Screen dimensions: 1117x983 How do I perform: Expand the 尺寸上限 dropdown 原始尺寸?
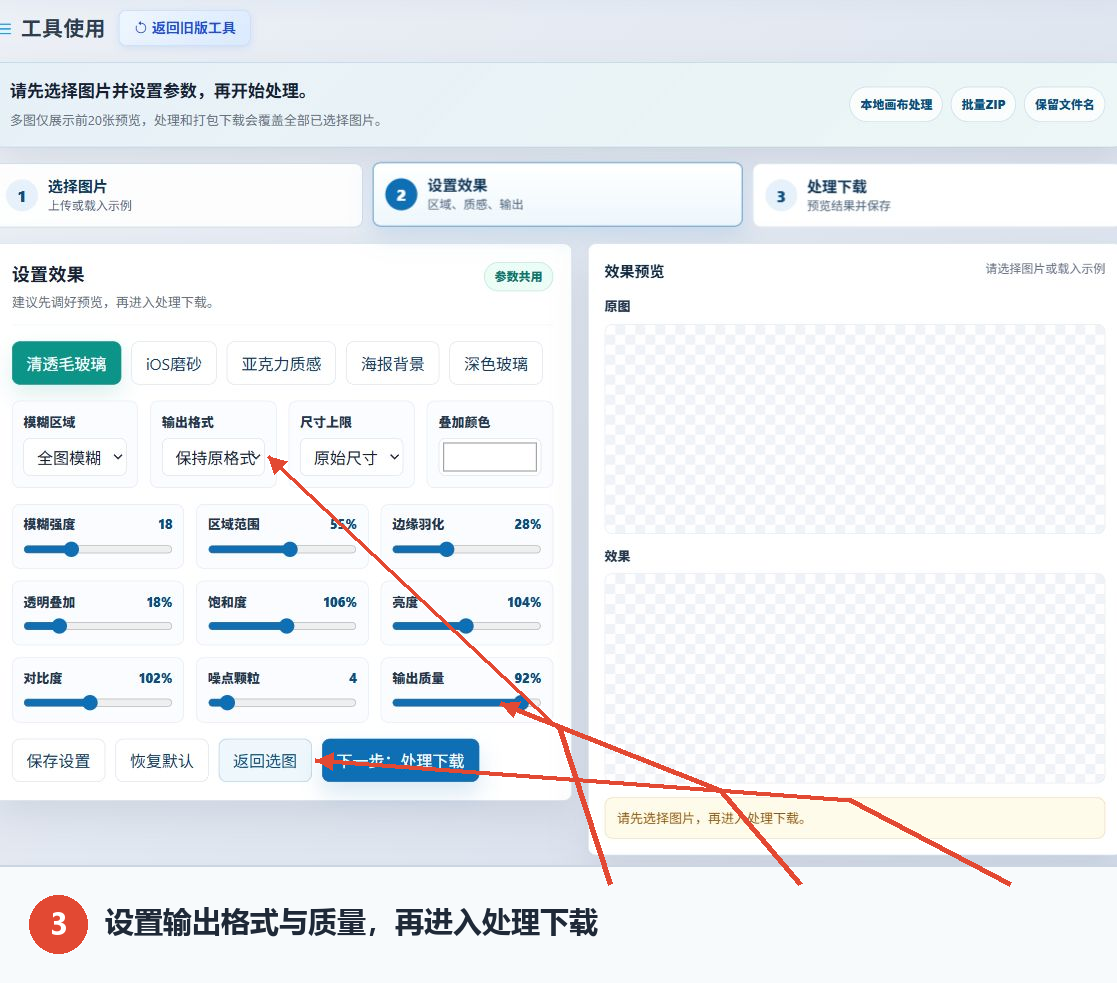(x=351, y=457)
